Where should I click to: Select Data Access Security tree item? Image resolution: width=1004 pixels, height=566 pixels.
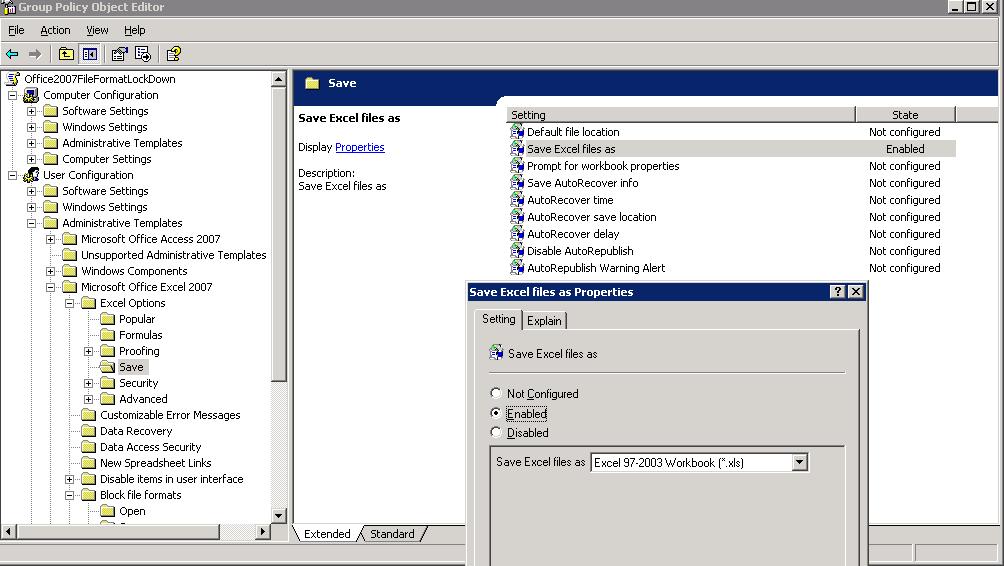tap(150, 447)
